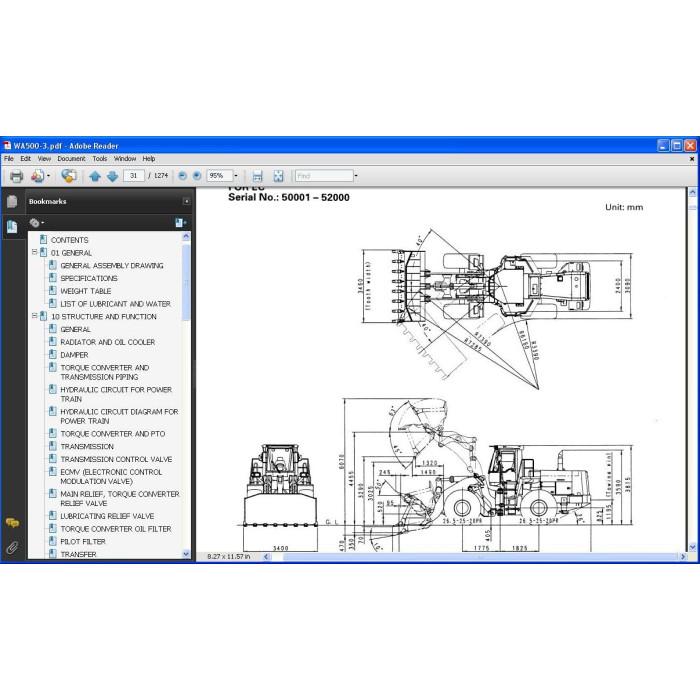Open the Comments panel icon in sidebar
The image size is (700, 700).
12,523
